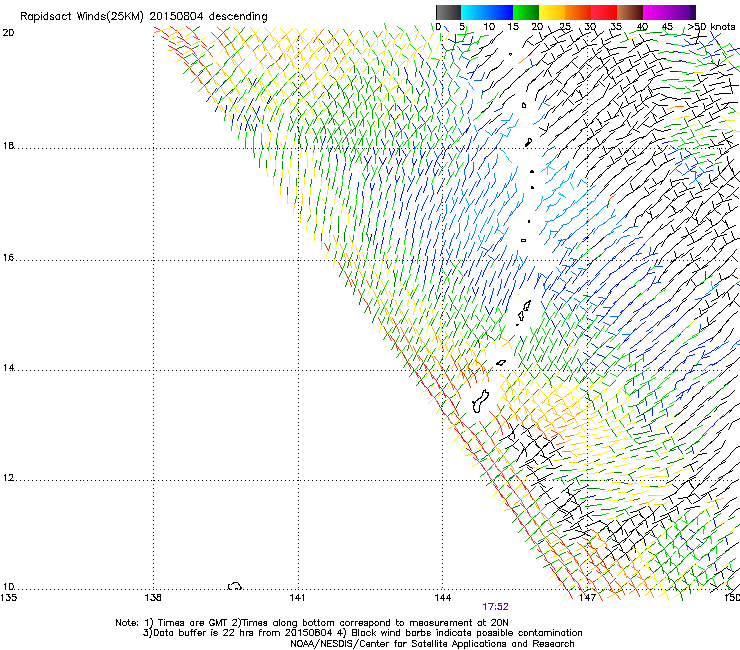Viewport: 740px width, 650px height.
Task: Click the '35' label under the color bar
Action: pos(615,26)
